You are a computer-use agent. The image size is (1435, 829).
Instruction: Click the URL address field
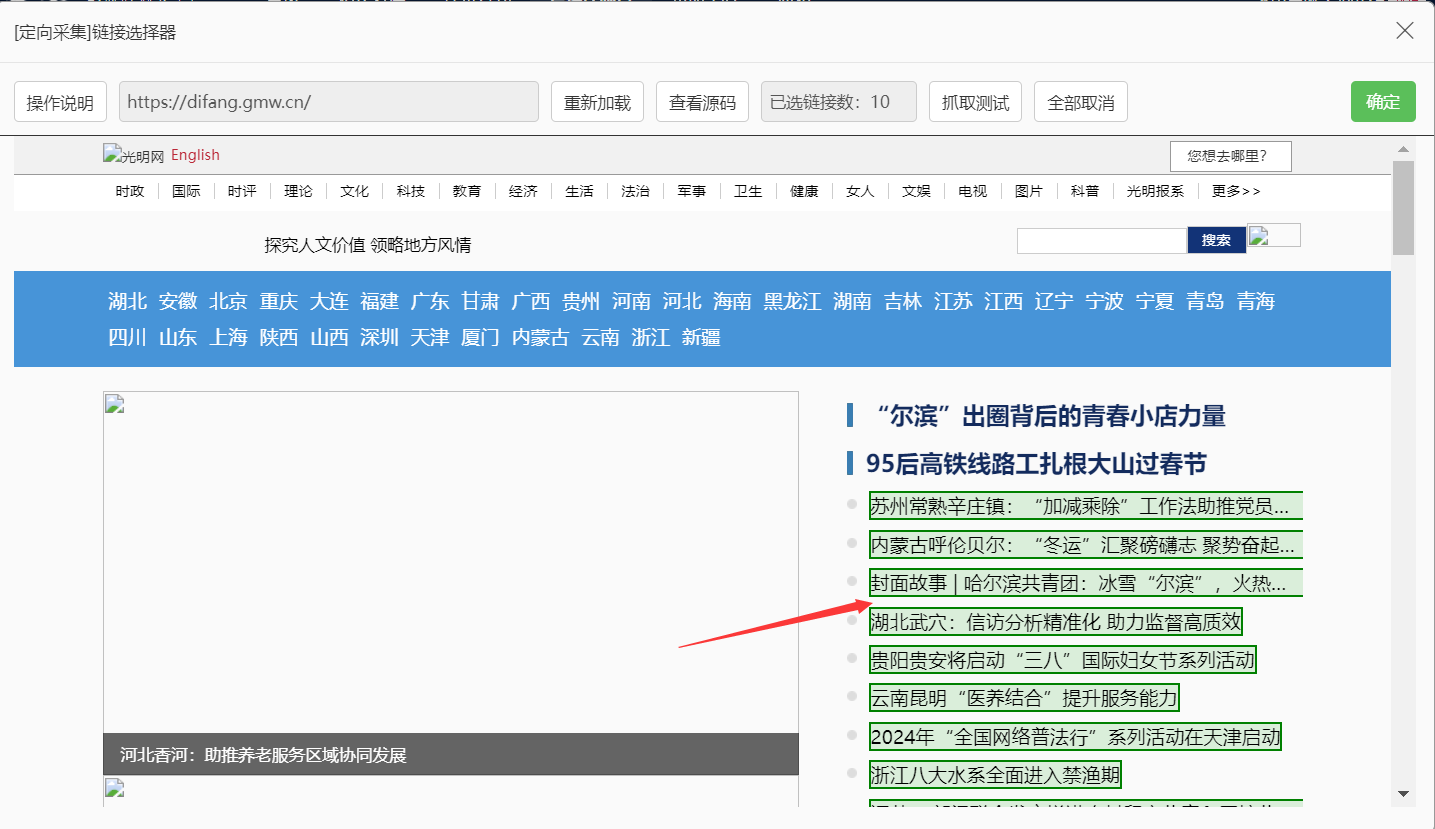click(x=328, y=102)
